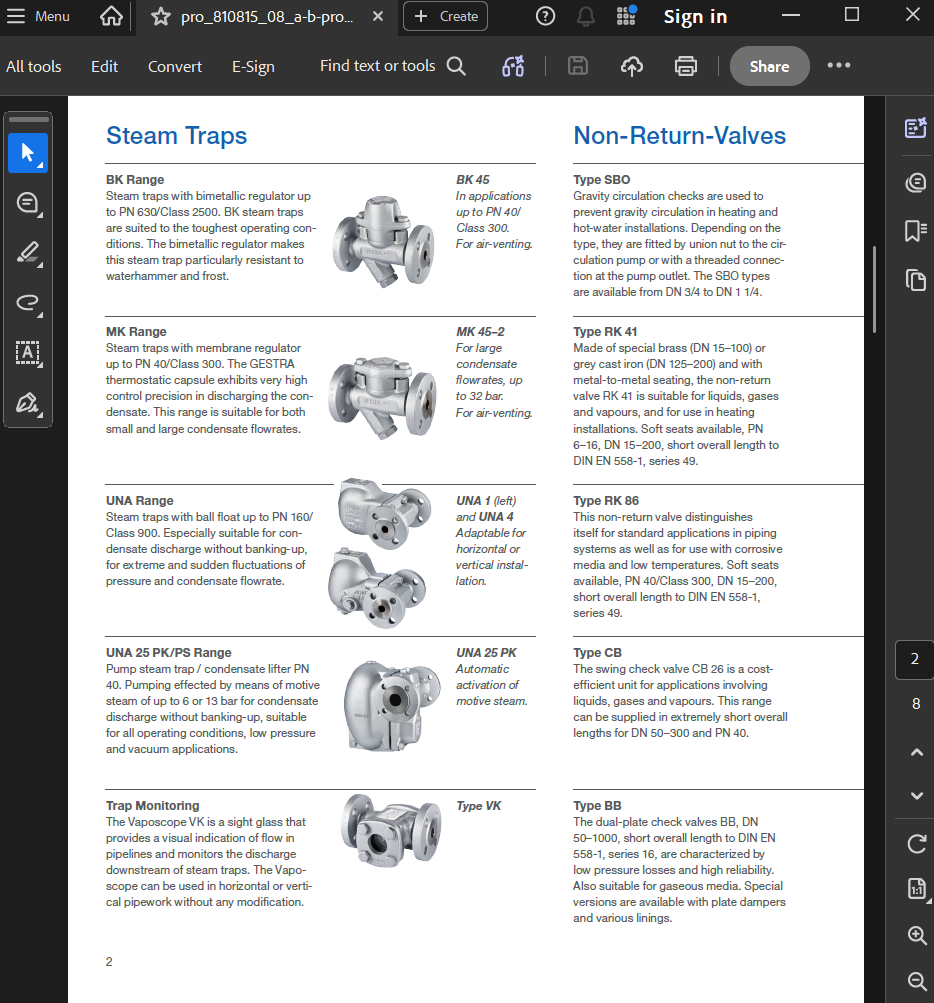The height and width of the screenshot is (1003, 934).
Task: Open All tools
Action: coord(34,67)
